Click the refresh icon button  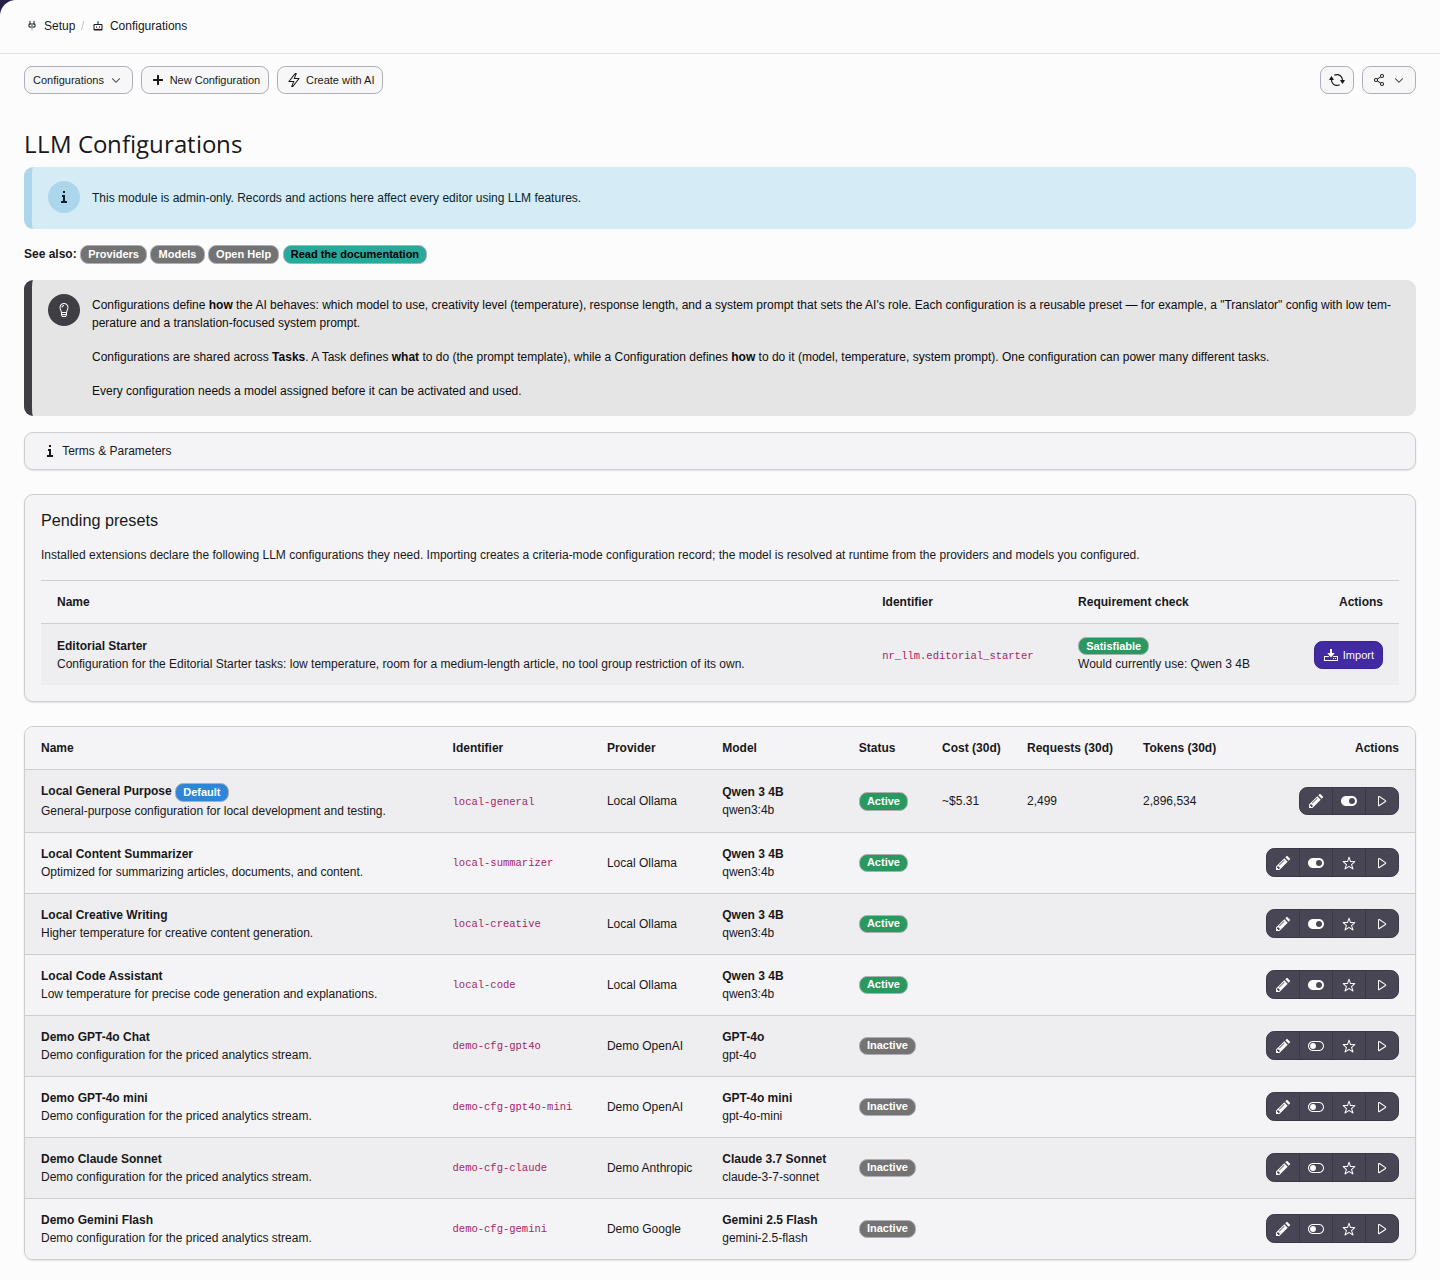(x=1337, y=80)
